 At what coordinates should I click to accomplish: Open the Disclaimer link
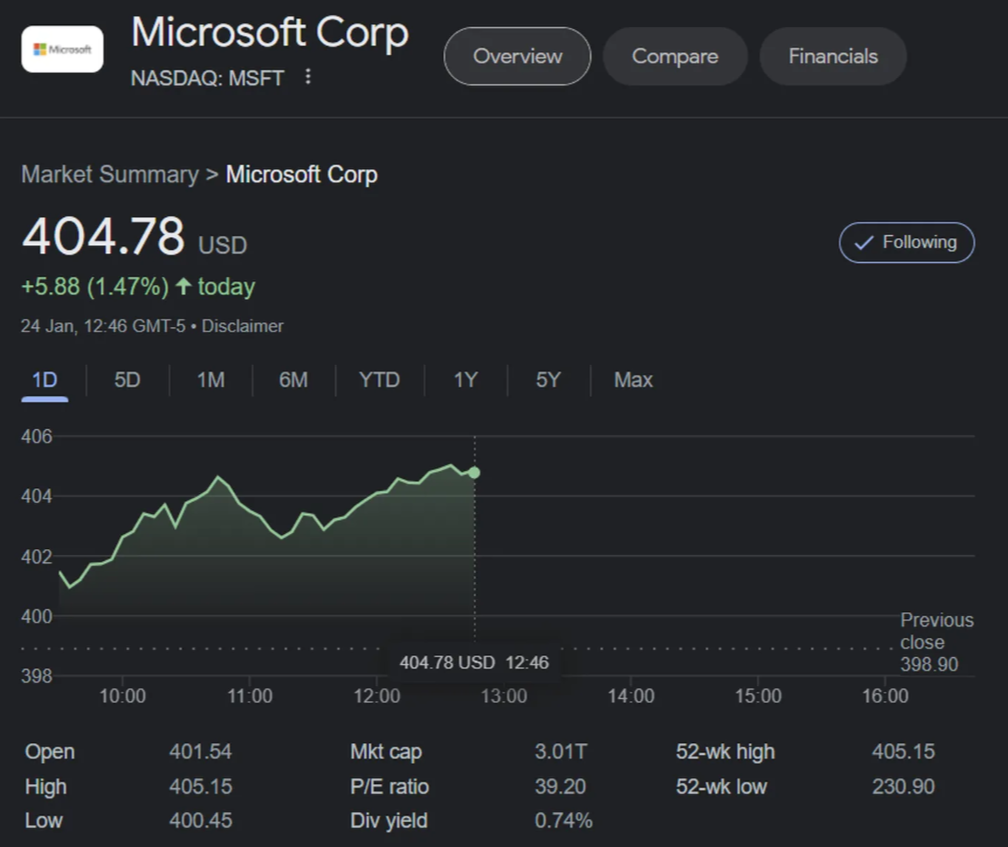click(243, 326)
